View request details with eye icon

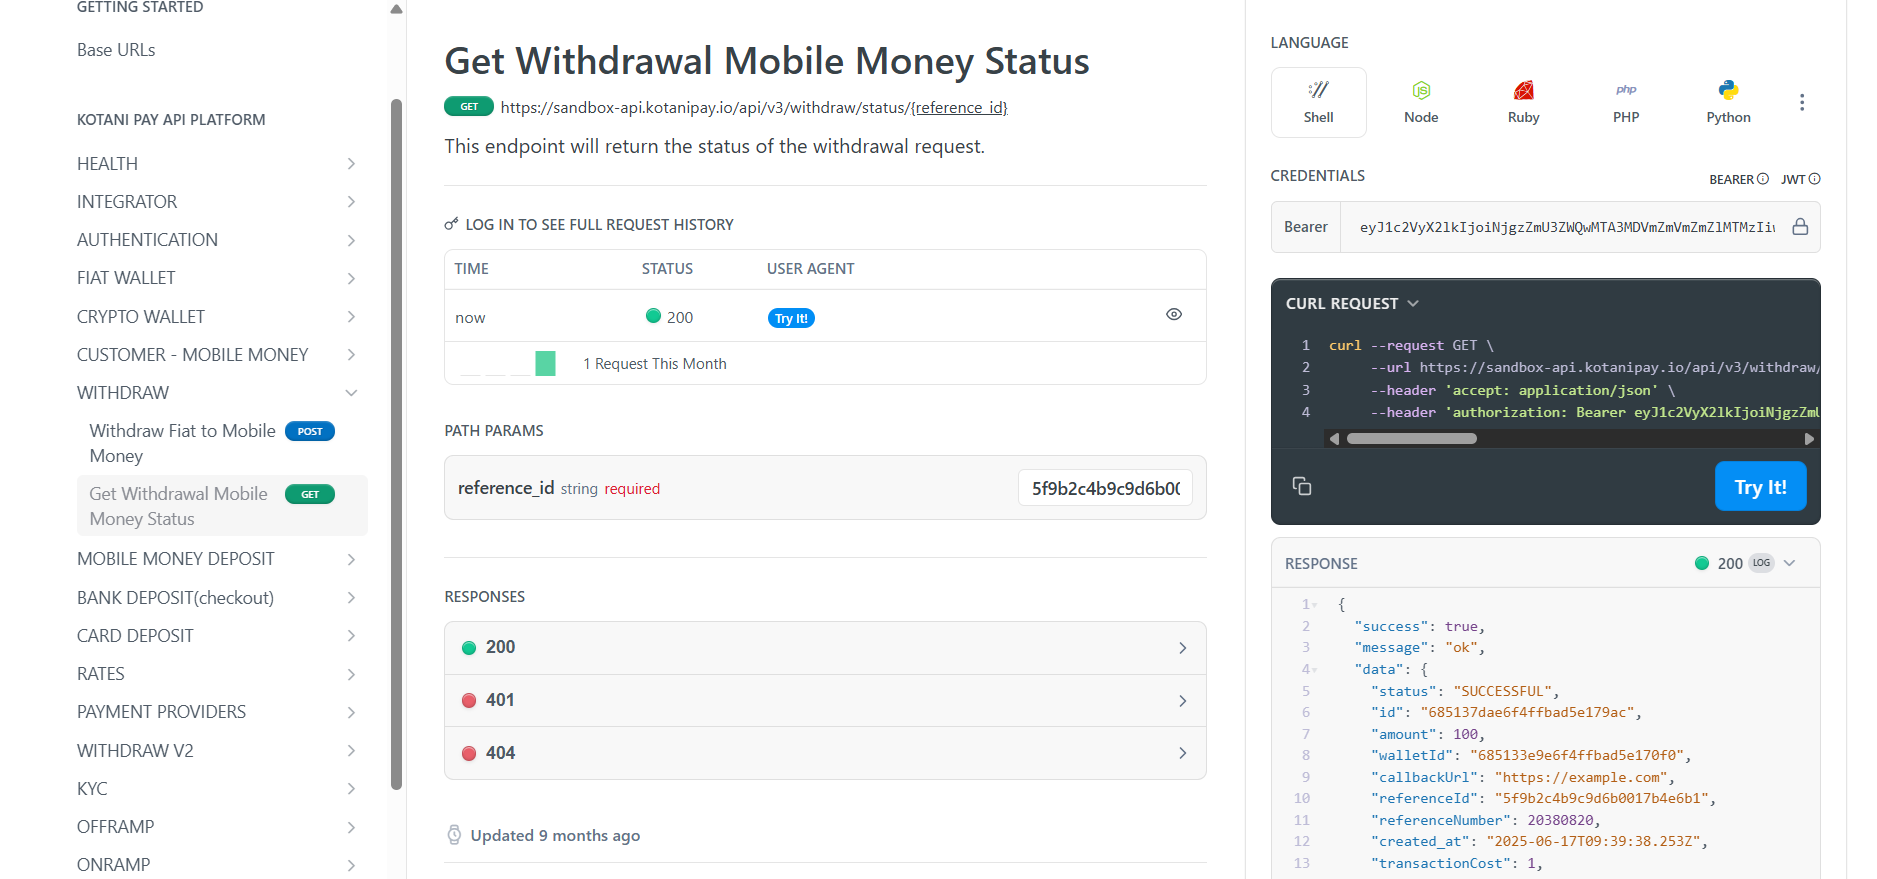pos(1174,314)
